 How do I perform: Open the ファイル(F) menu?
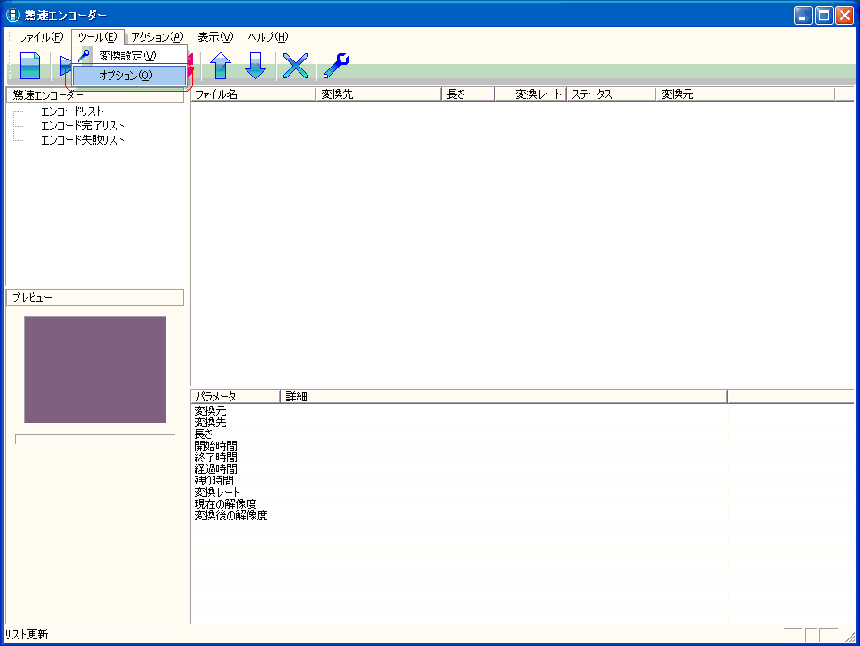pyautogui.click(x=41, y=37)
